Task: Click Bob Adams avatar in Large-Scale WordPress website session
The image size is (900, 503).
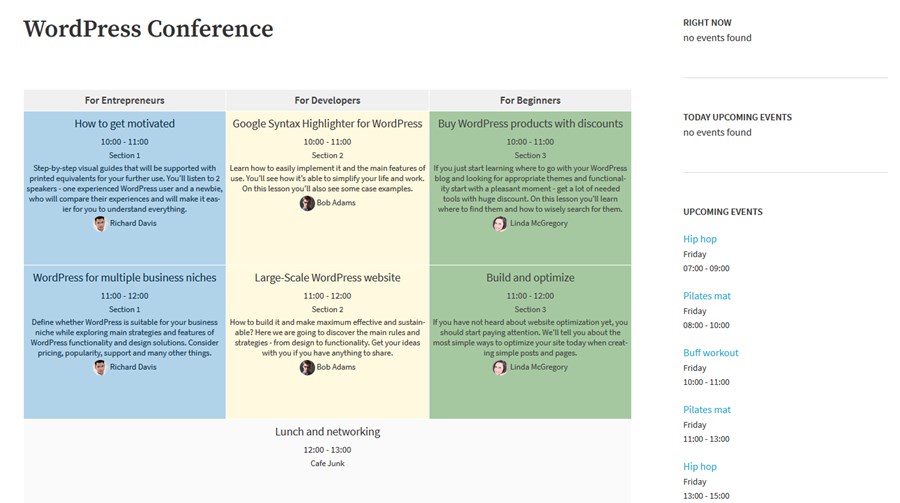Action: 307,367
